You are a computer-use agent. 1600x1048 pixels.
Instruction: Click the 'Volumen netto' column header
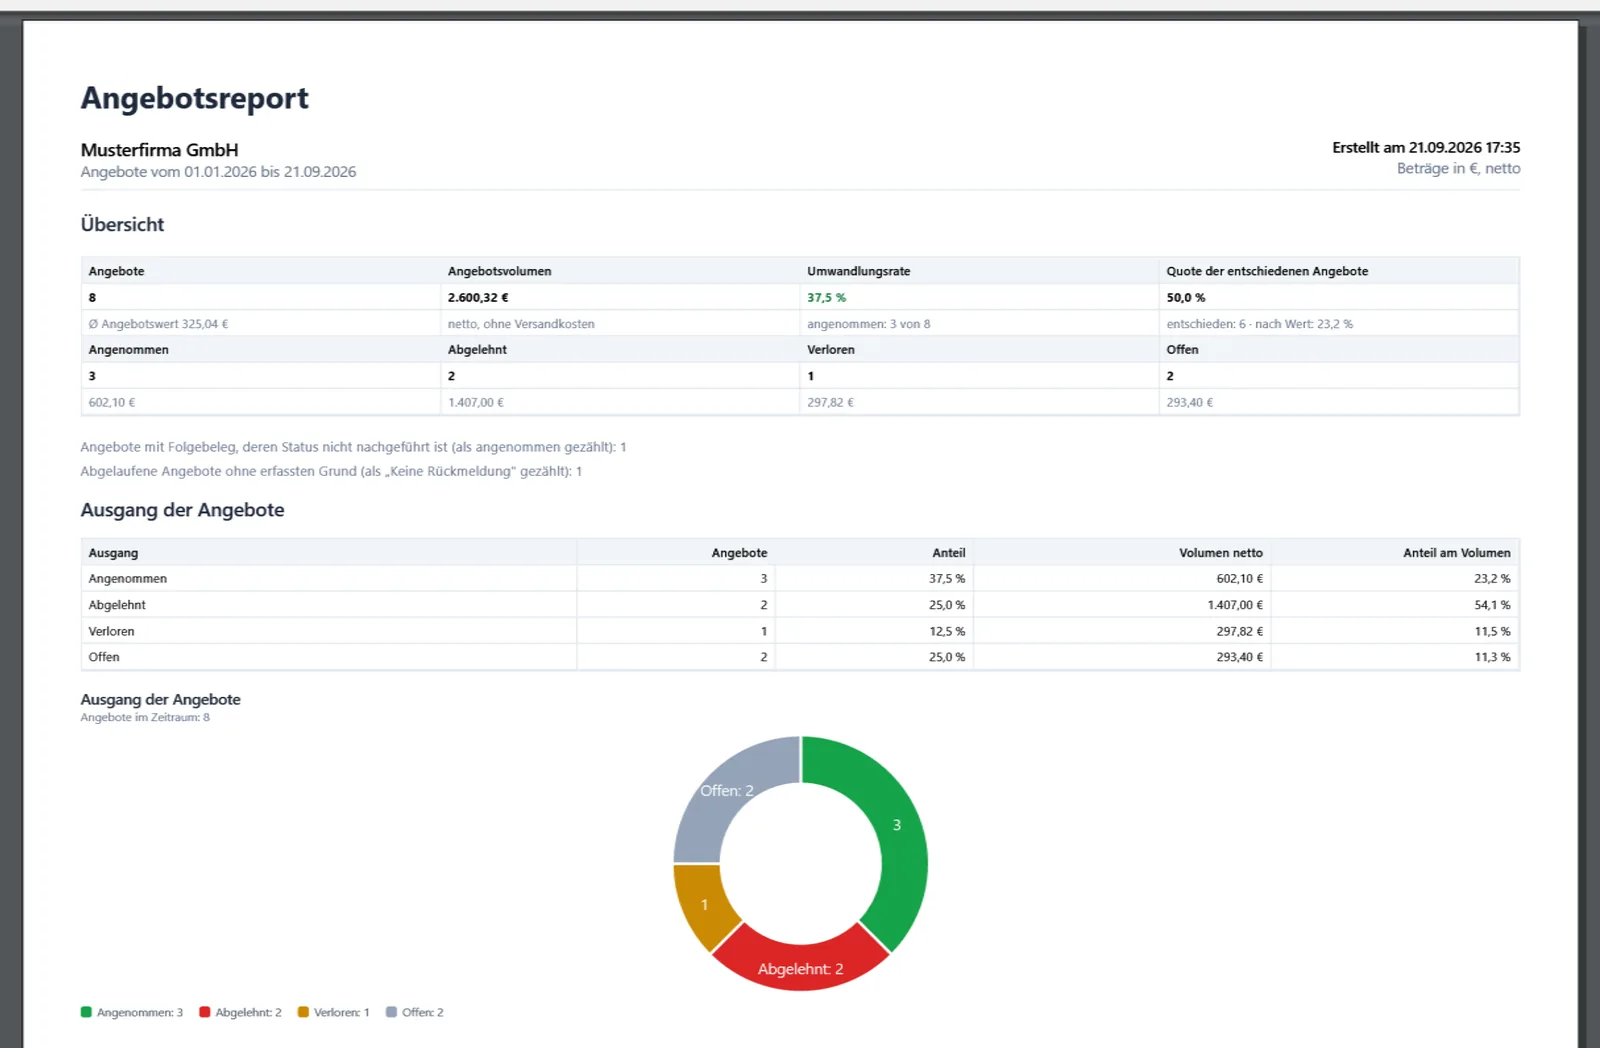click(1220, 553)
